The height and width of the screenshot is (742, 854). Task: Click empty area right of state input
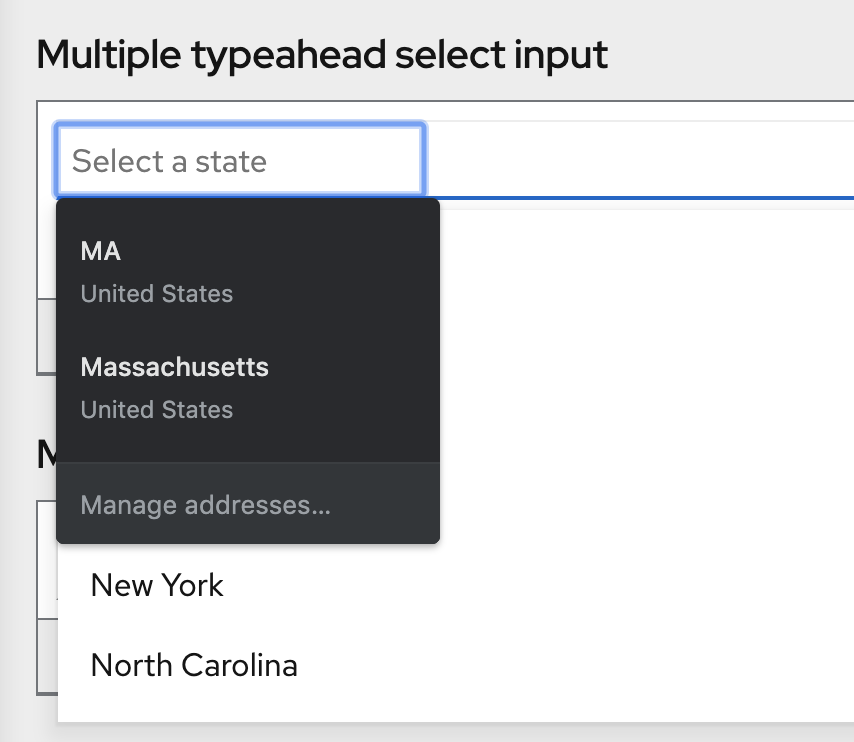pyautogui.click(x=640, y=161)
